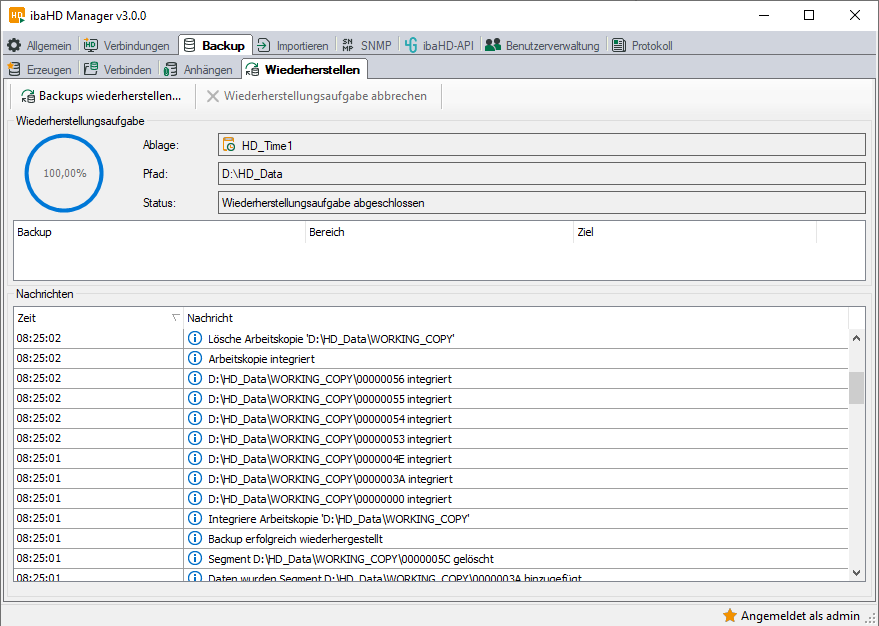
Task: Click the HD_Time1 store icon
Action: click(230, 146)
